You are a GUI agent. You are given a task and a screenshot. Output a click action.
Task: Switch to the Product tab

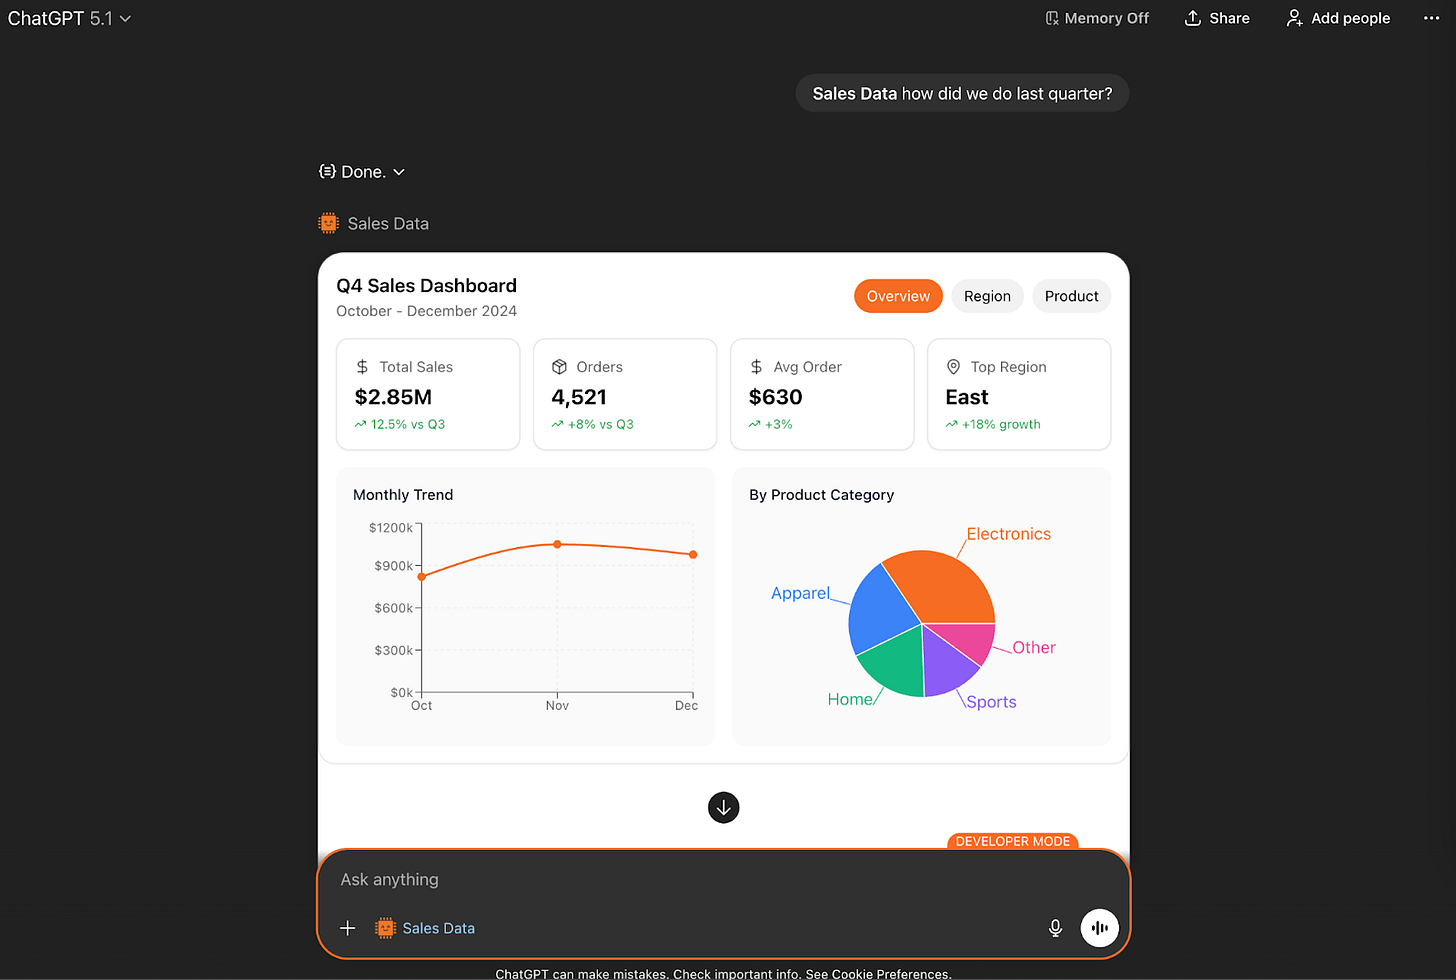(x=1071, y=296)
